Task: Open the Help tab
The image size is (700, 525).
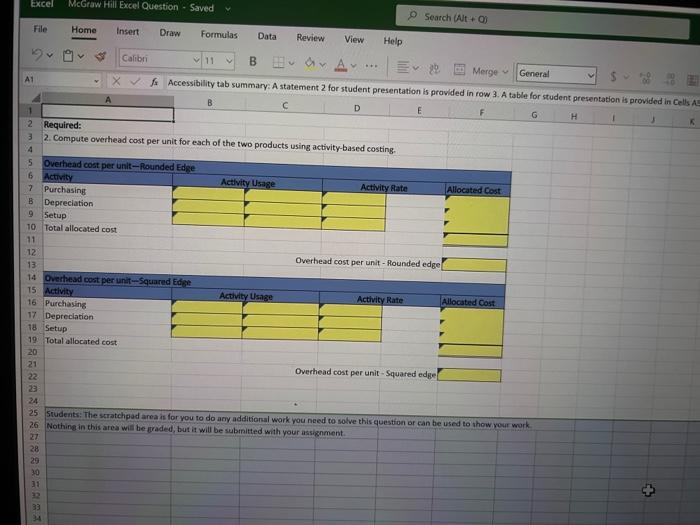Action: click(x=393, y=41)
